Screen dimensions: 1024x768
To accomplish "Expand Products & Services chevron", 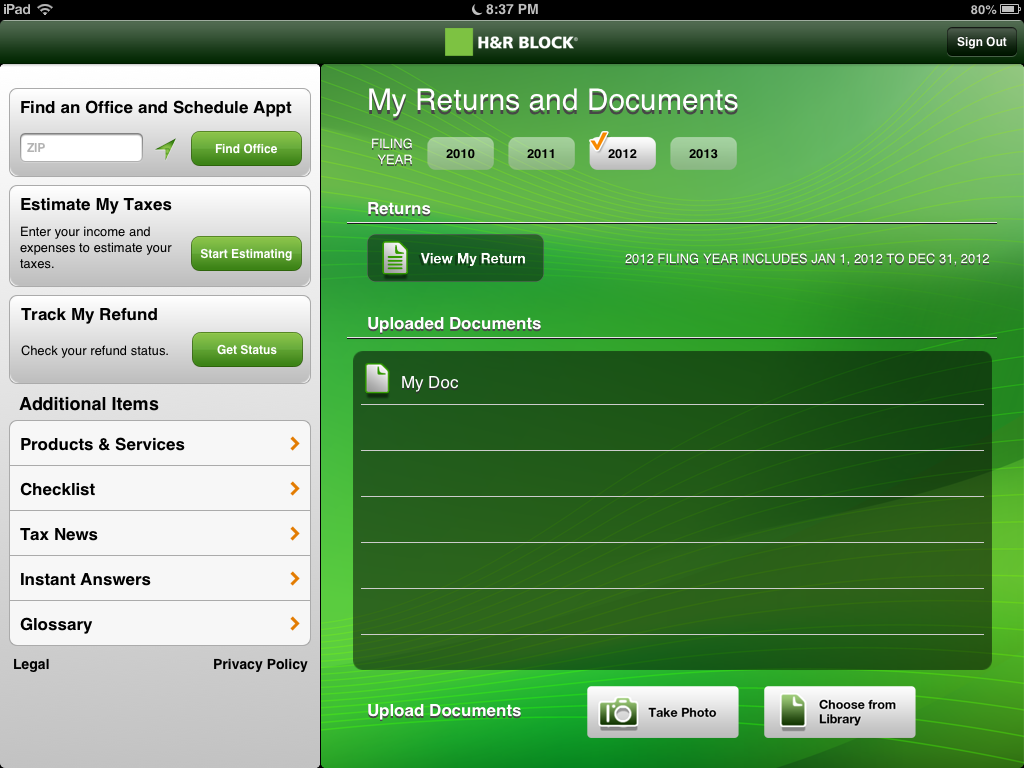I will (x=295, y=443).
